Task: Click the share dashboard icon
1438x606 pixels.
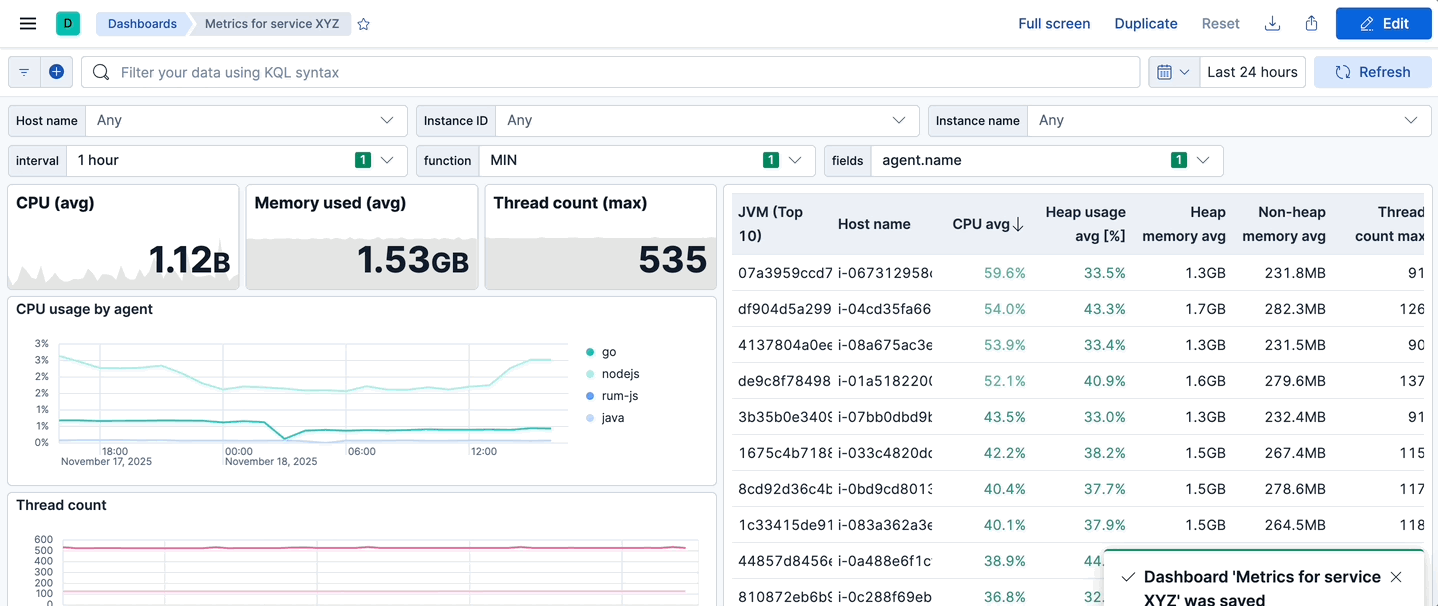Action: pyautogui.click(x=1311, y=24)
